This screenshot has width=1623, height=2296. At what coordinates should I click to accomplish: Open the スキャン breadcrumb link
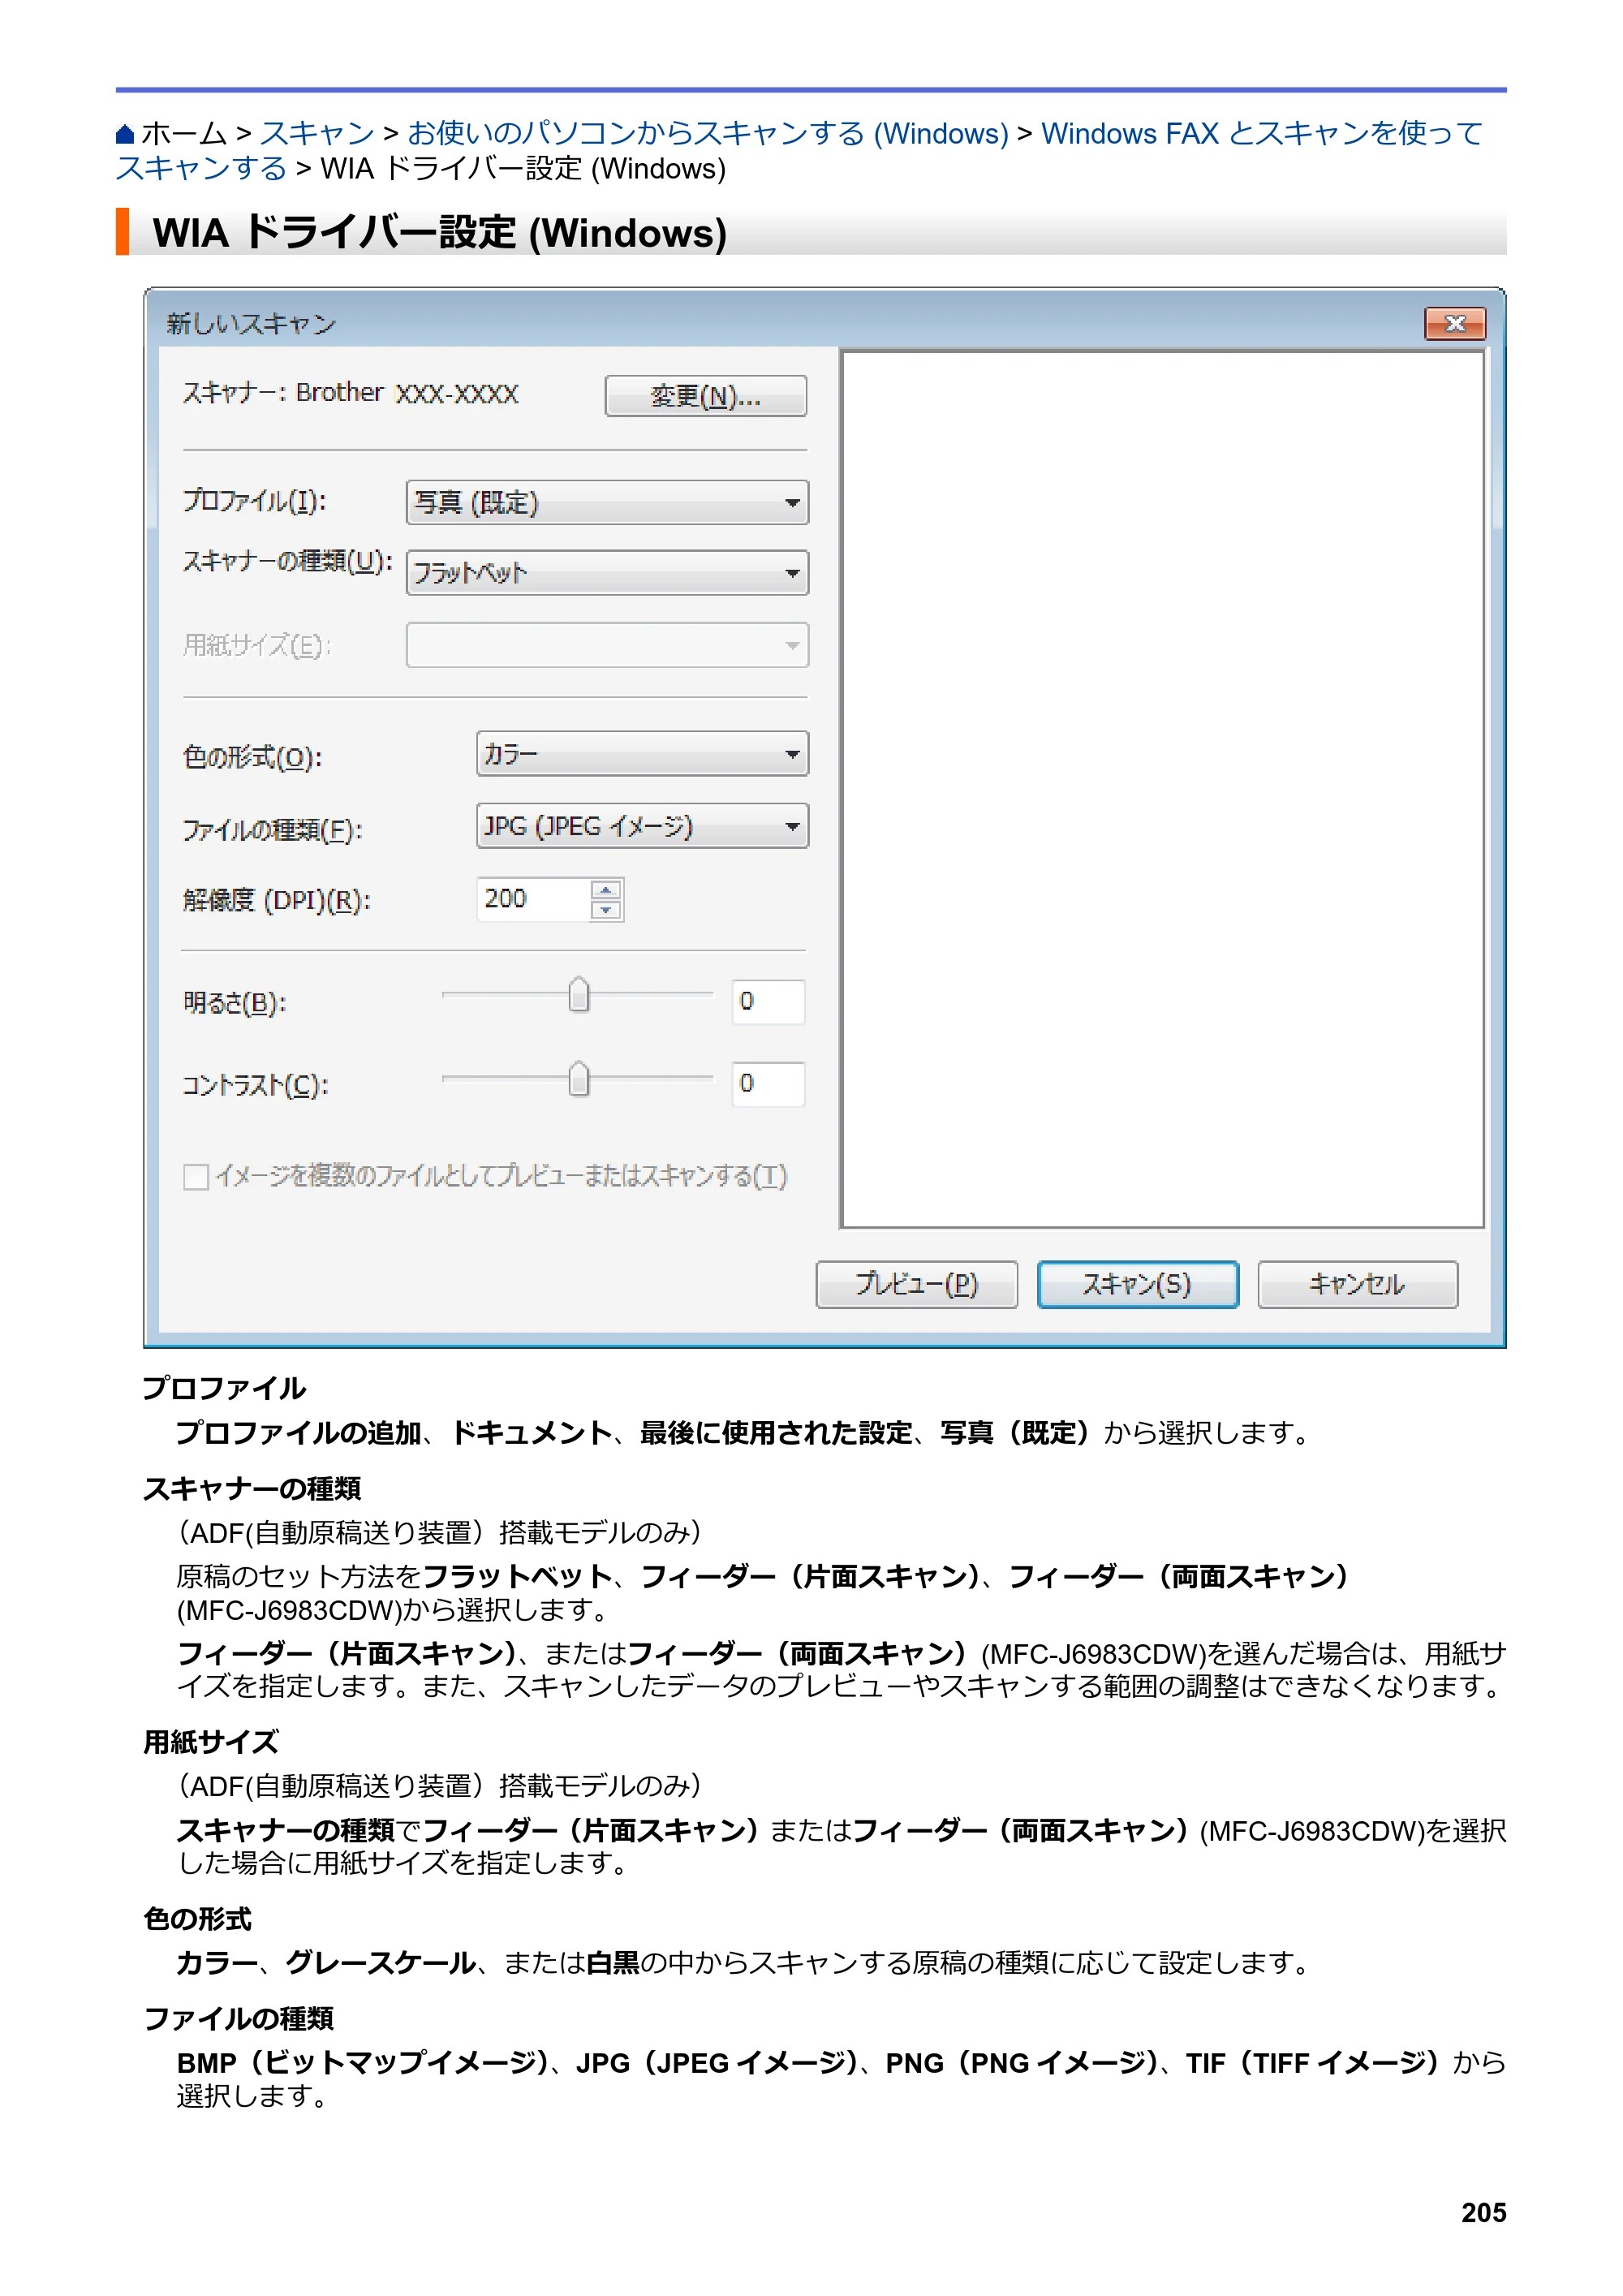(x=317, y=133)
